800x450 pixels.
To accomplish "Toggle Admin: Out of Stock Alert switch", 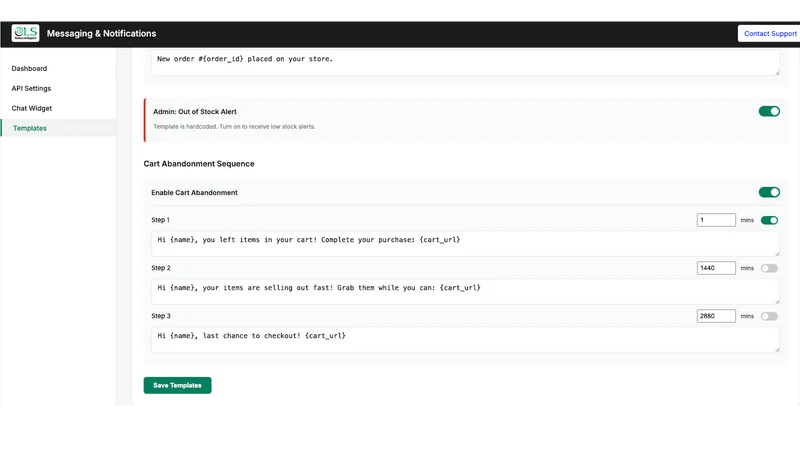I will [769, 111].
